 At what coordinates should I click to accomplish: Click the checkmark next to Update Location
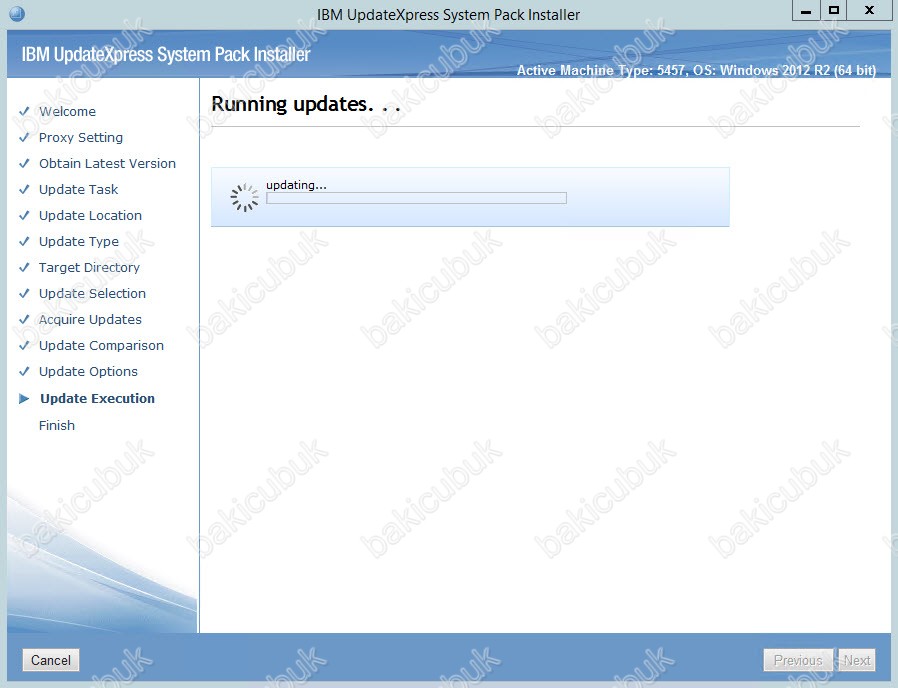24,215
